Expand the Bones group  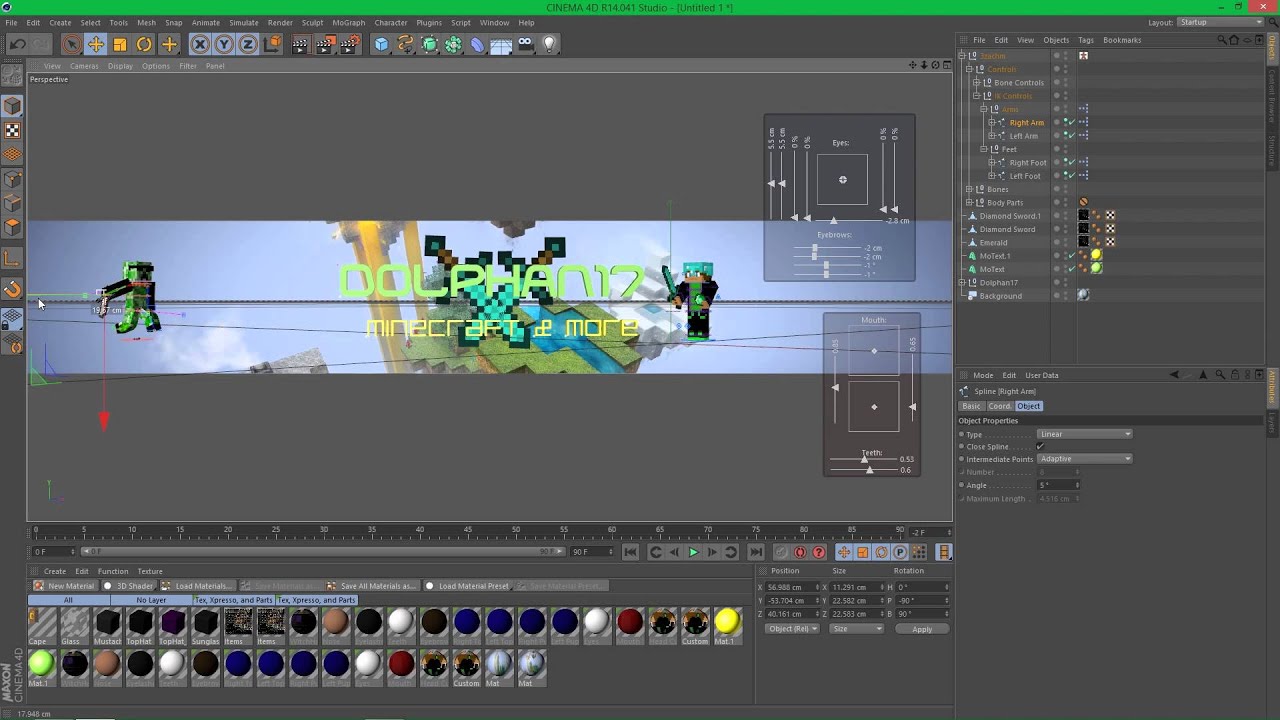(969, 189)
